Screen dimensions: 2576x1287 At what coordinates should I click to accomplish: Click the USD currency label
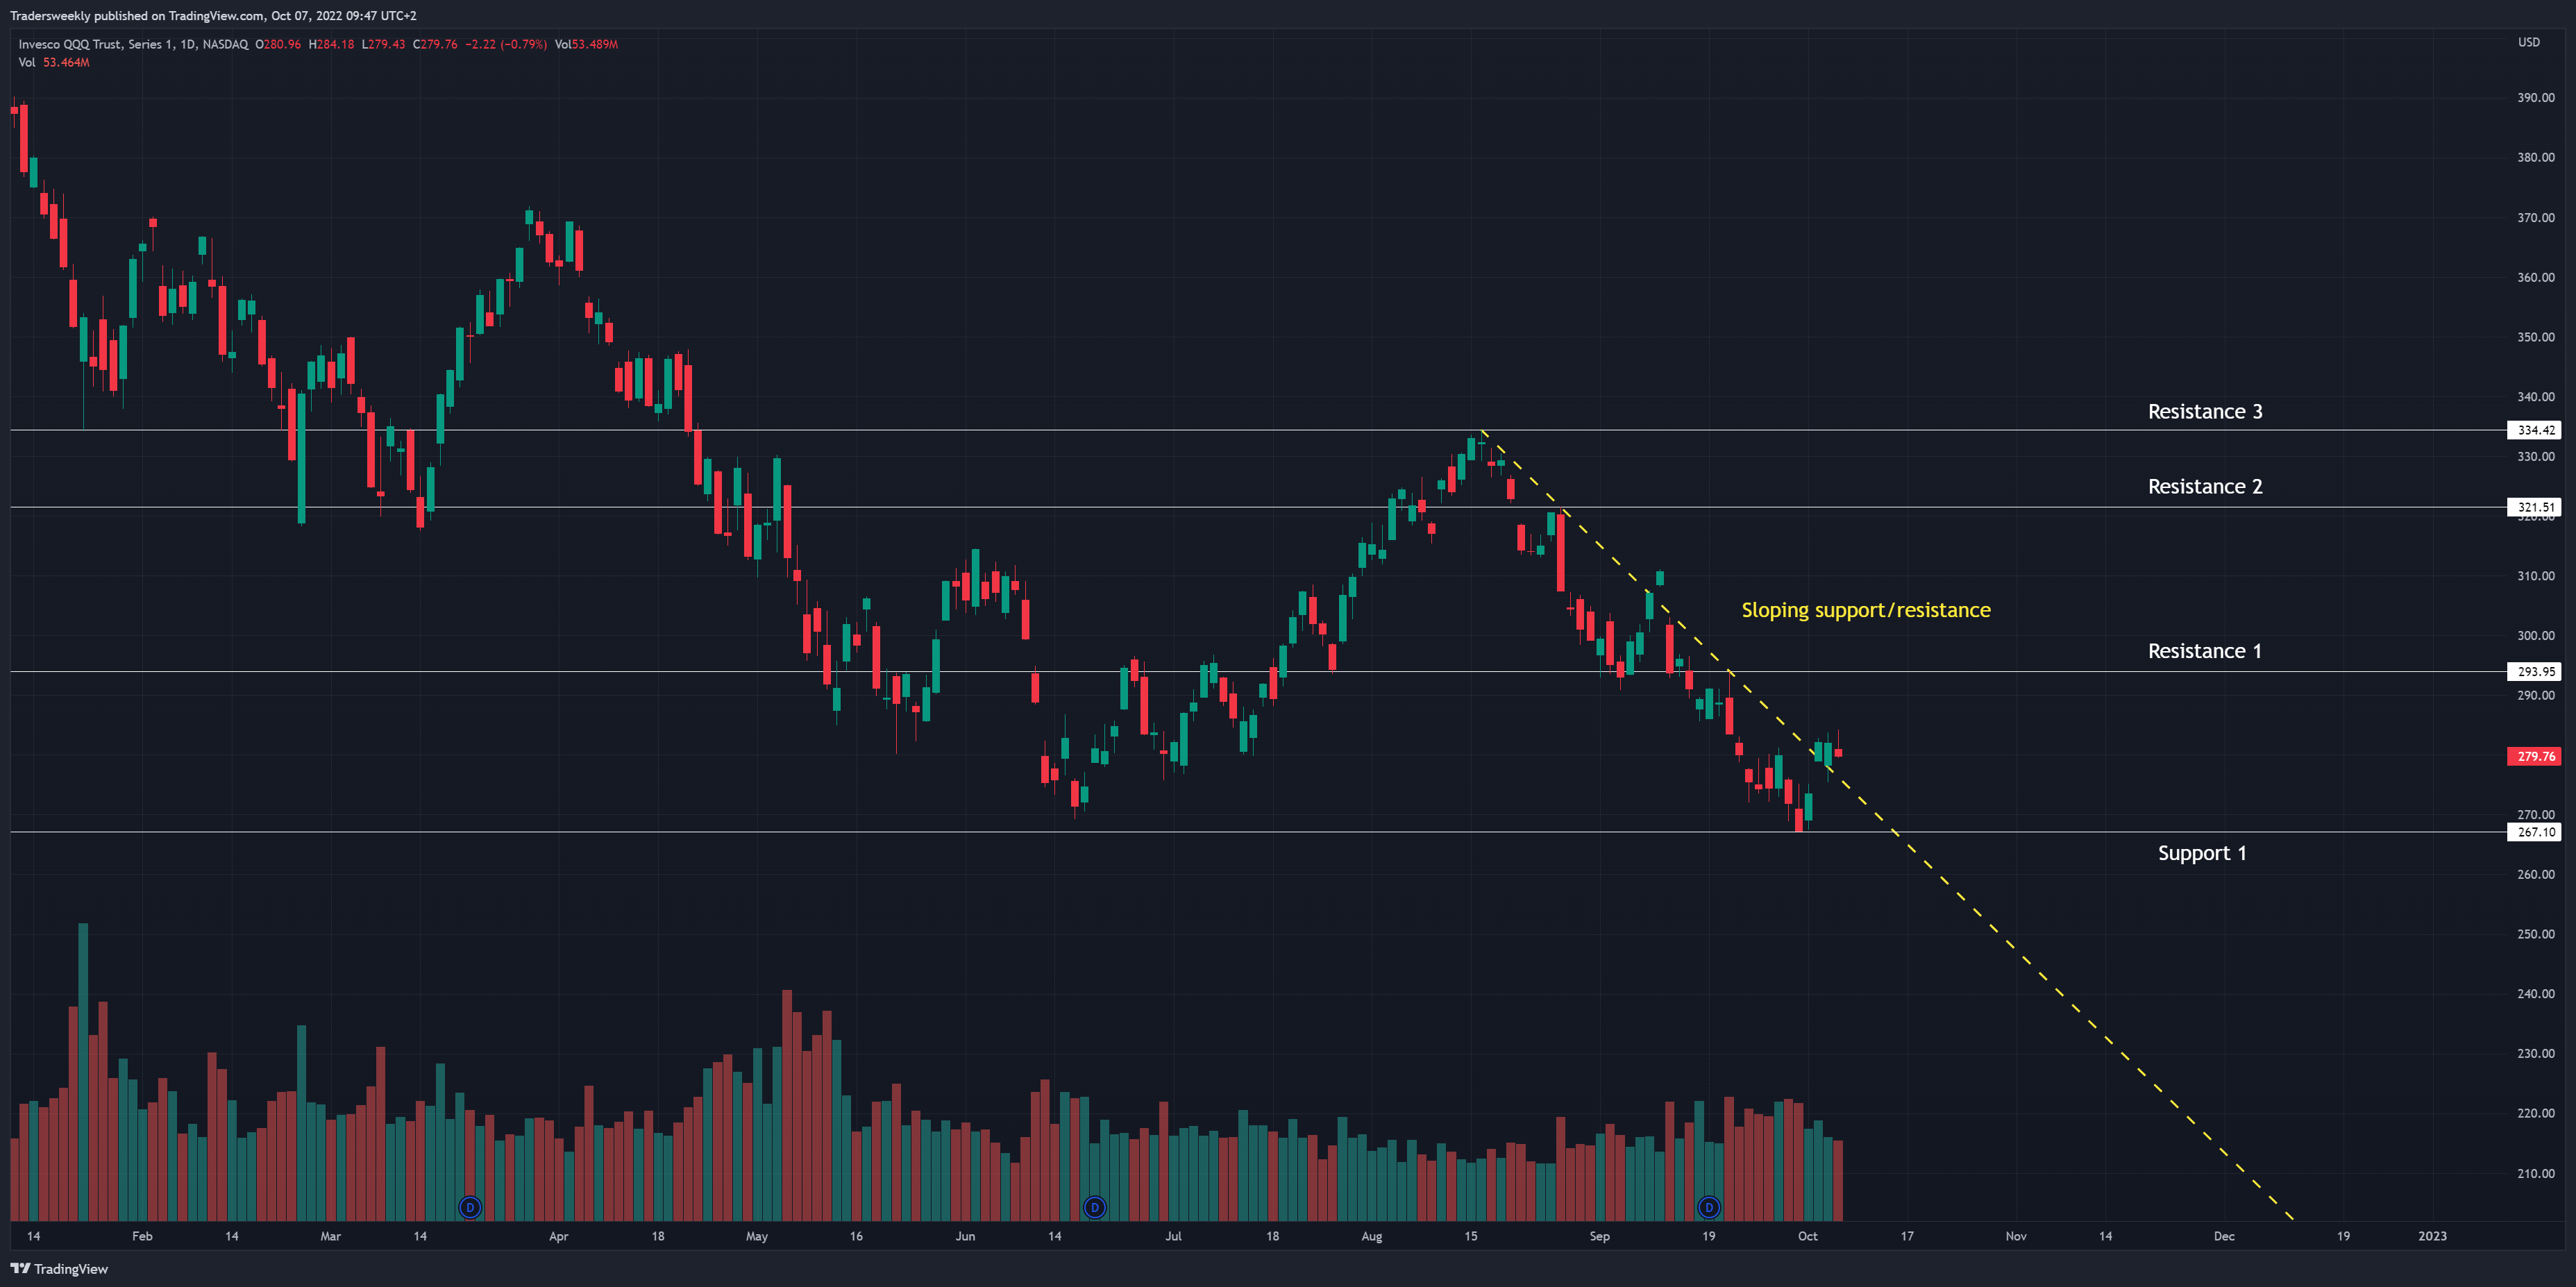pyautogui.click(x=2529, y=42)
